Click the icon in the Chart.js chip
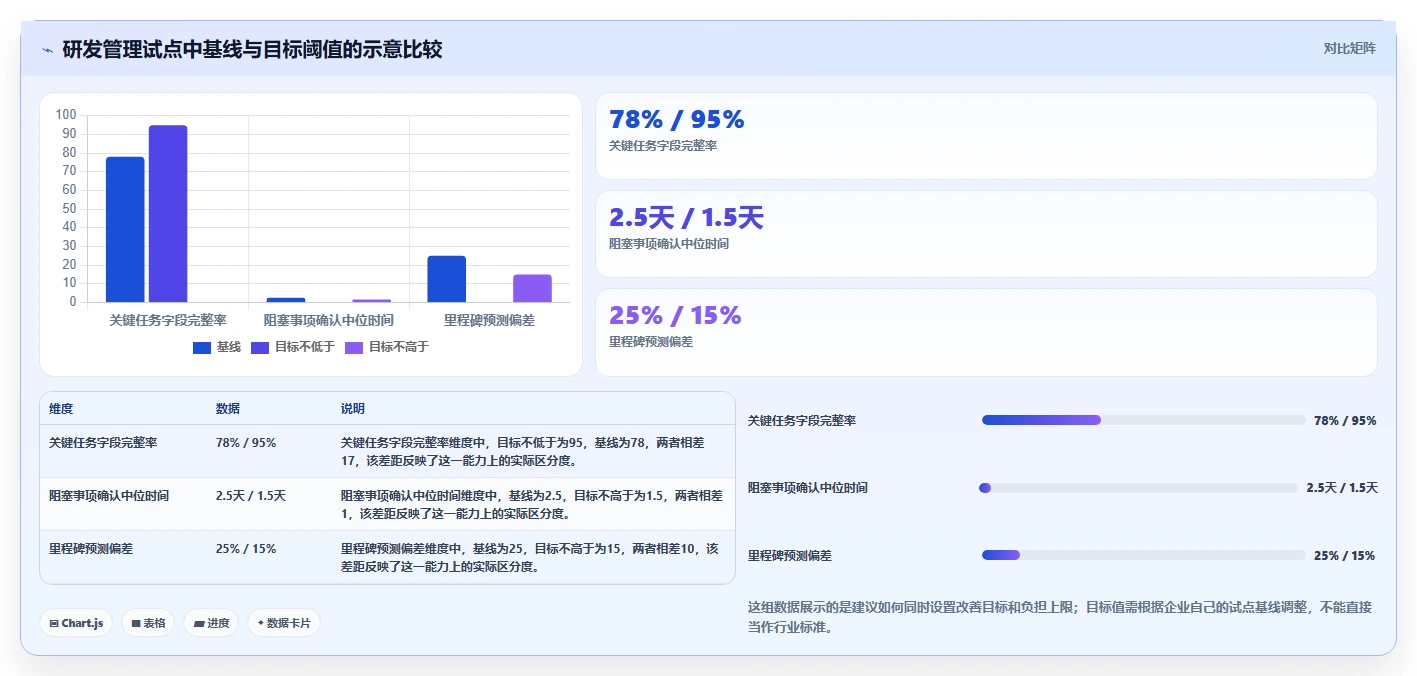 pyautogui.click(x=54, y=623)
